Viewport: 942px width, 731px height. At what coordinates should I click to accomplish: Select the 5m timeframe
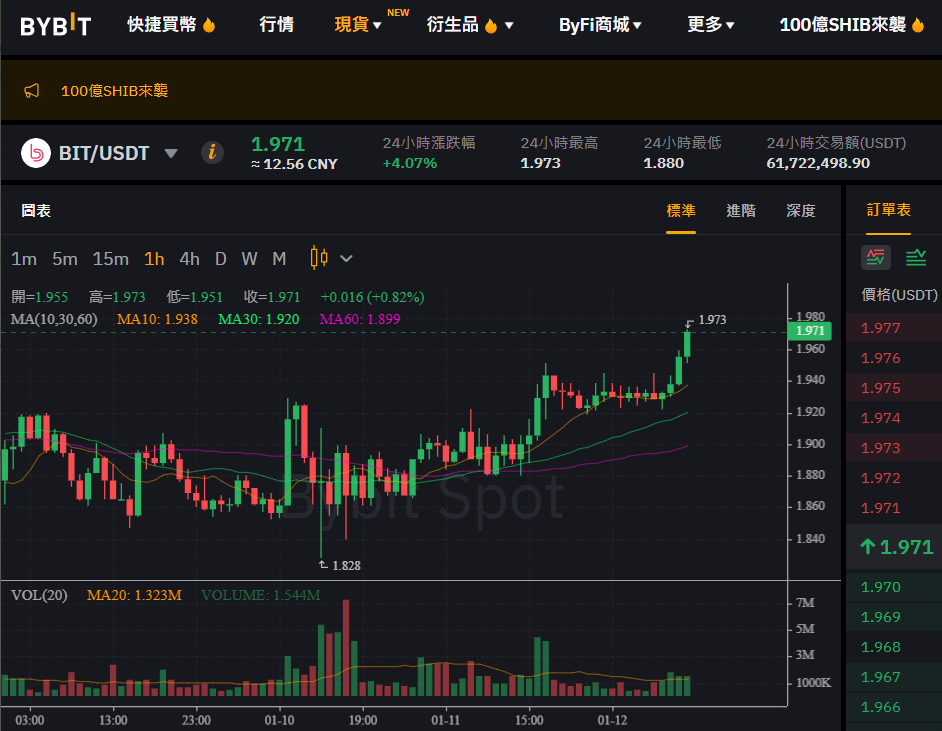(65, 259)
